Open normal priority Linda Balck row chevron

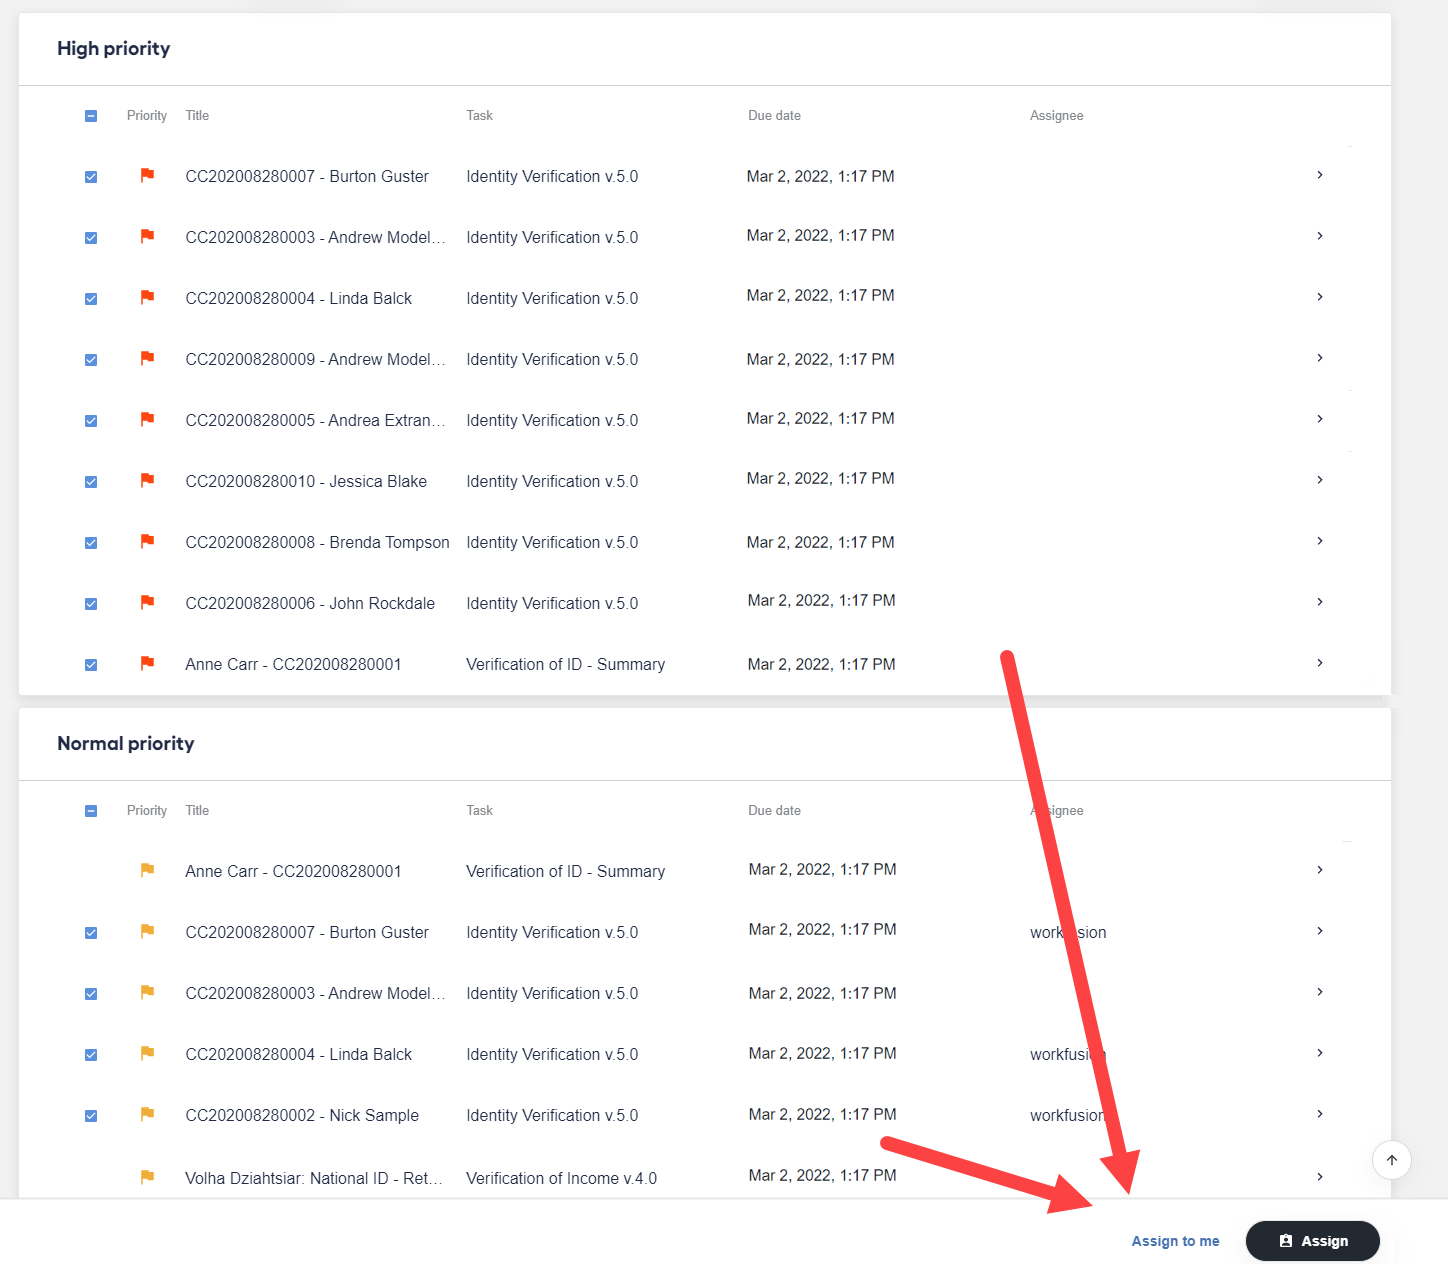coord(1320,1053)
